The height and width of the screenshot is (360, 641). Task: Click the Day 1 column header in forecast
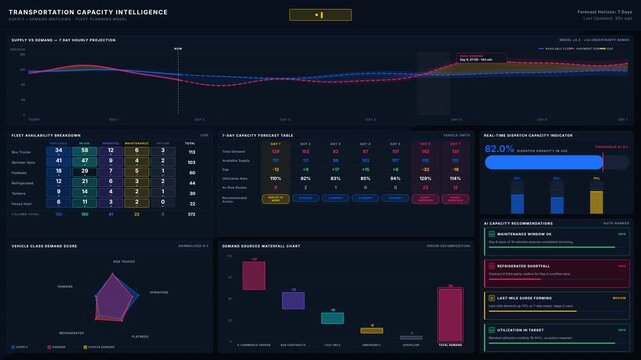click(276, 144)
